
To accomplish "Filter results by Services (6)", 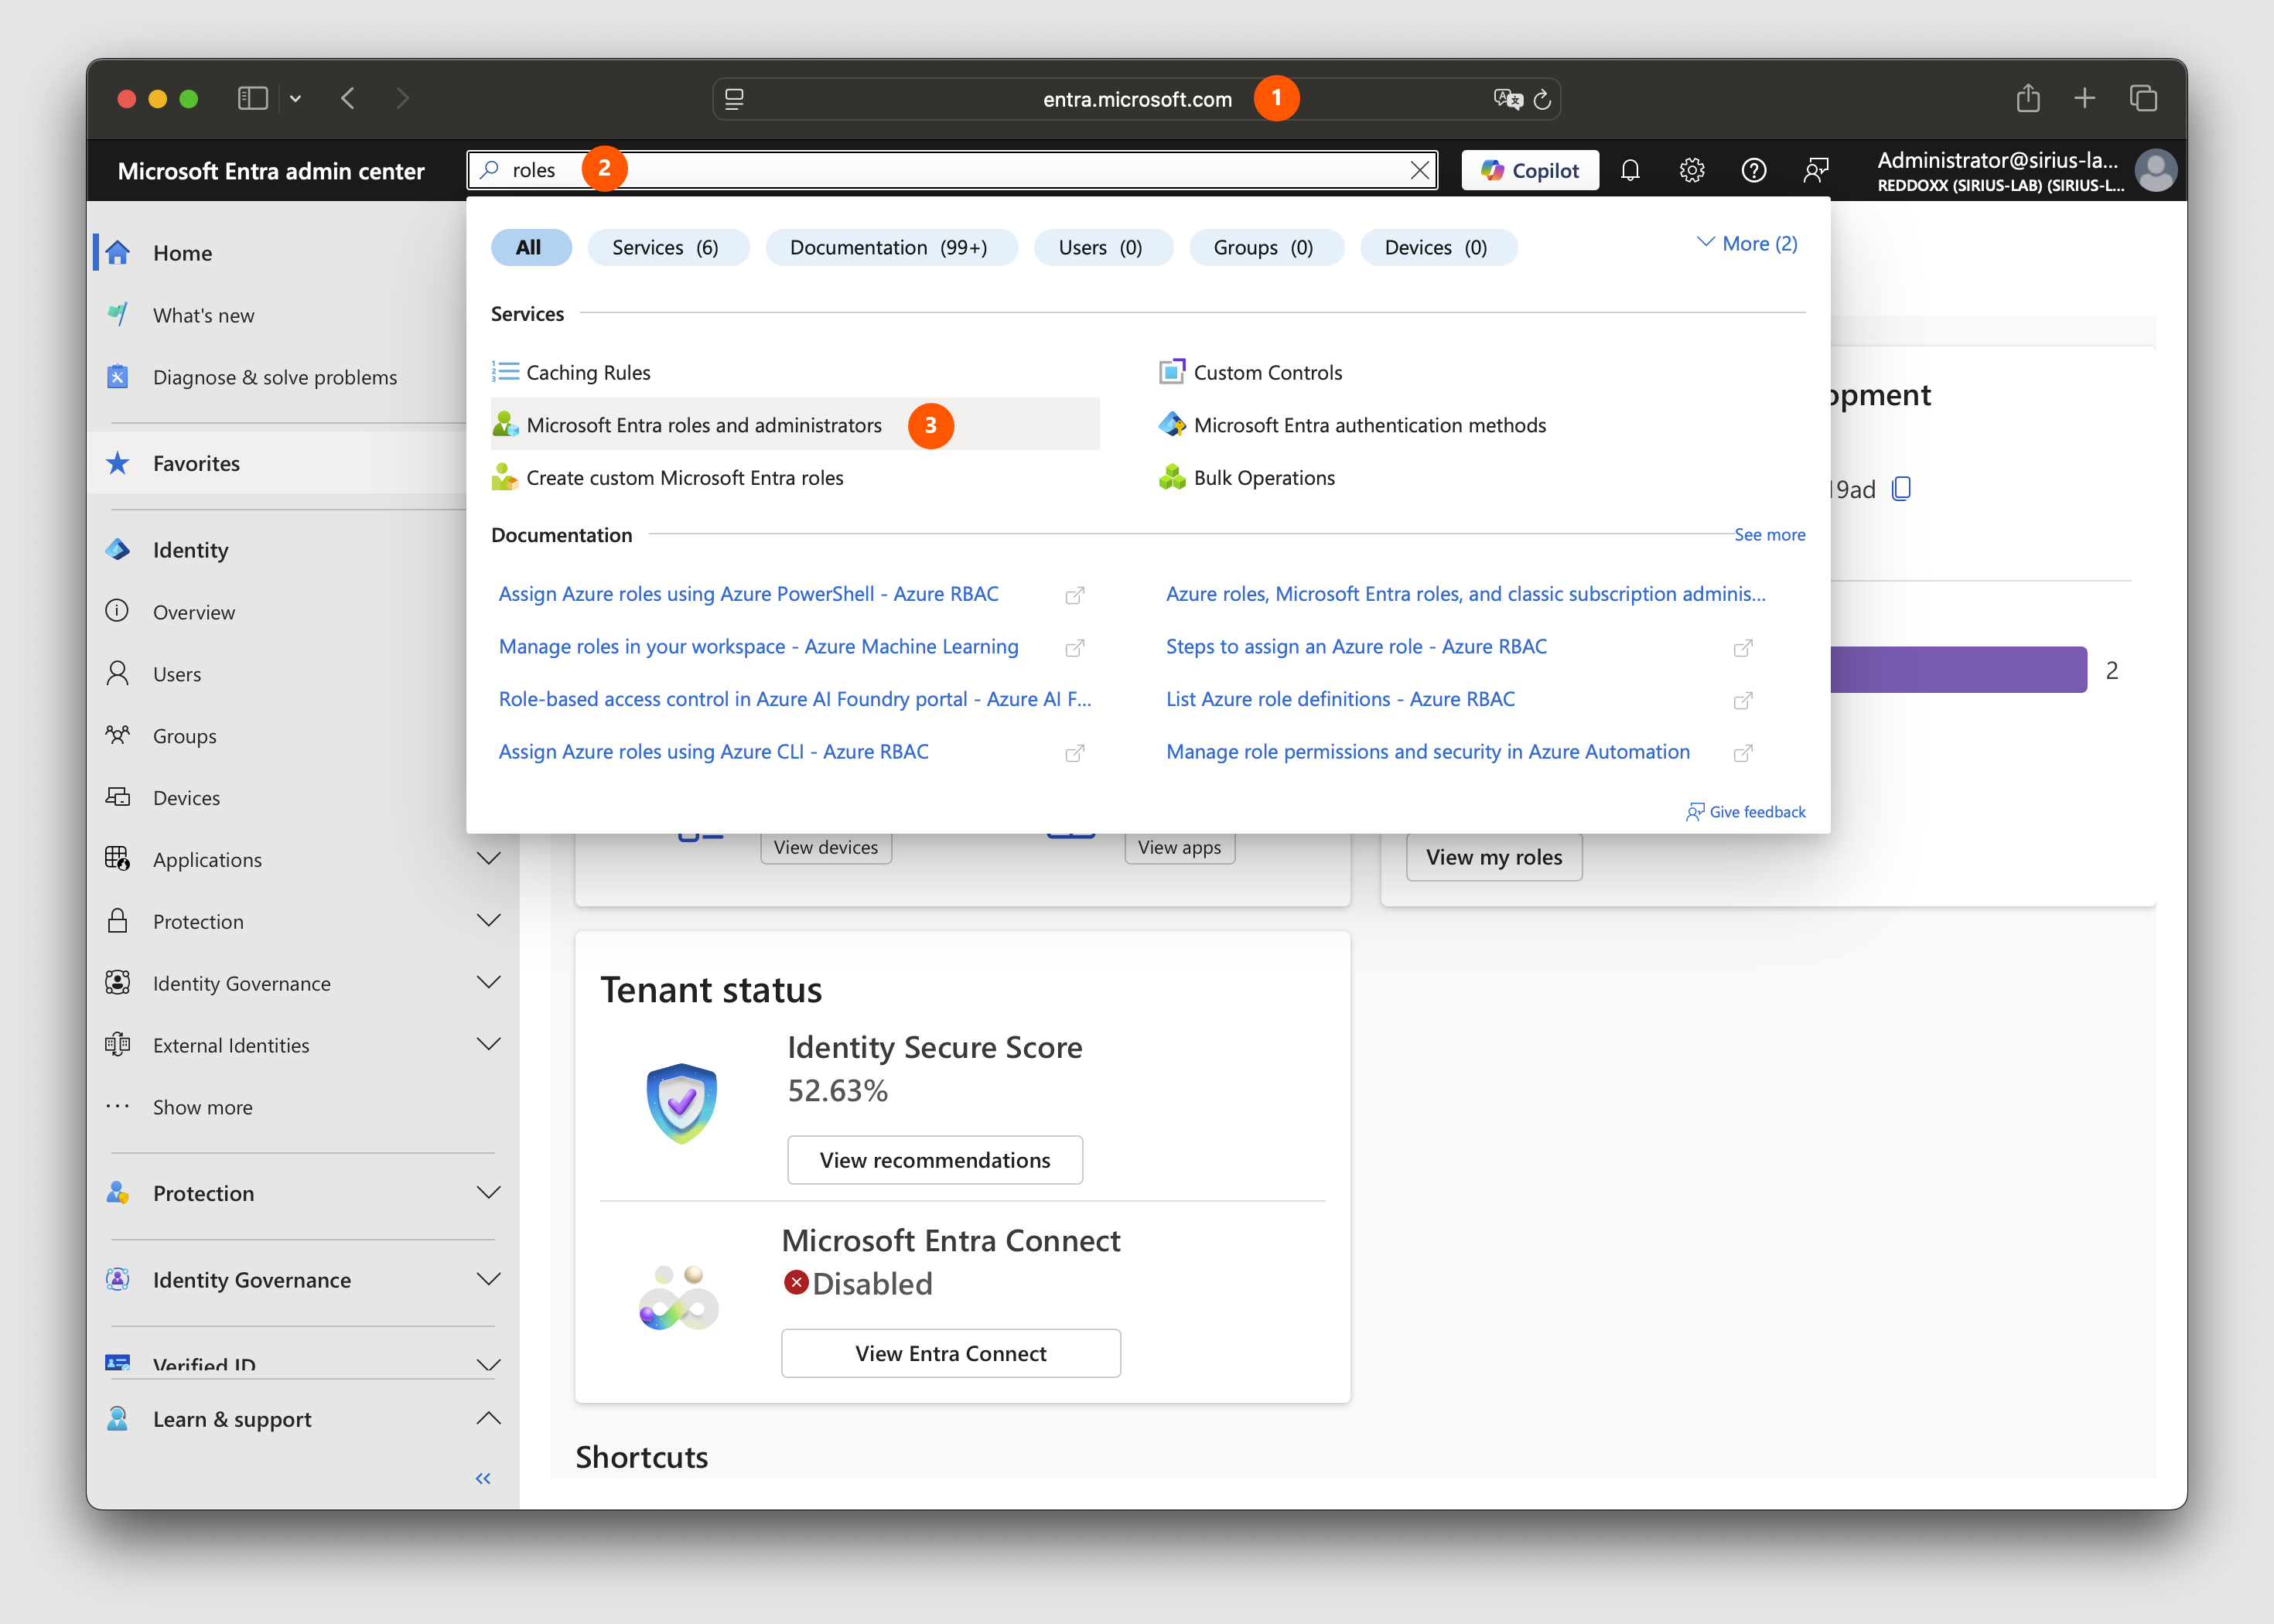I will click(x=668, y=247).
